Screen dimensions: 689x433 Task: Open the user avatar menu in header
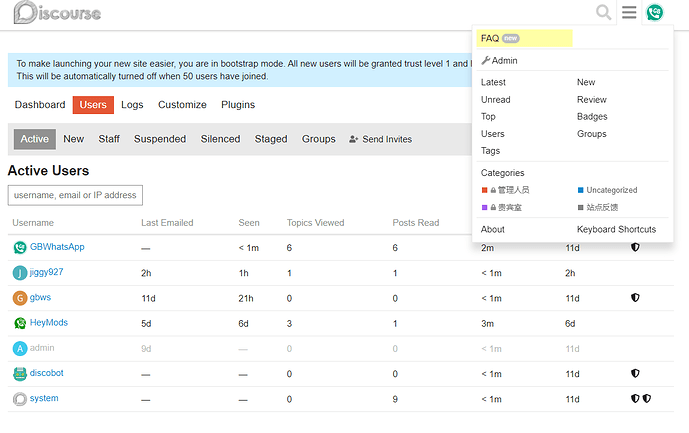(655, 12)
